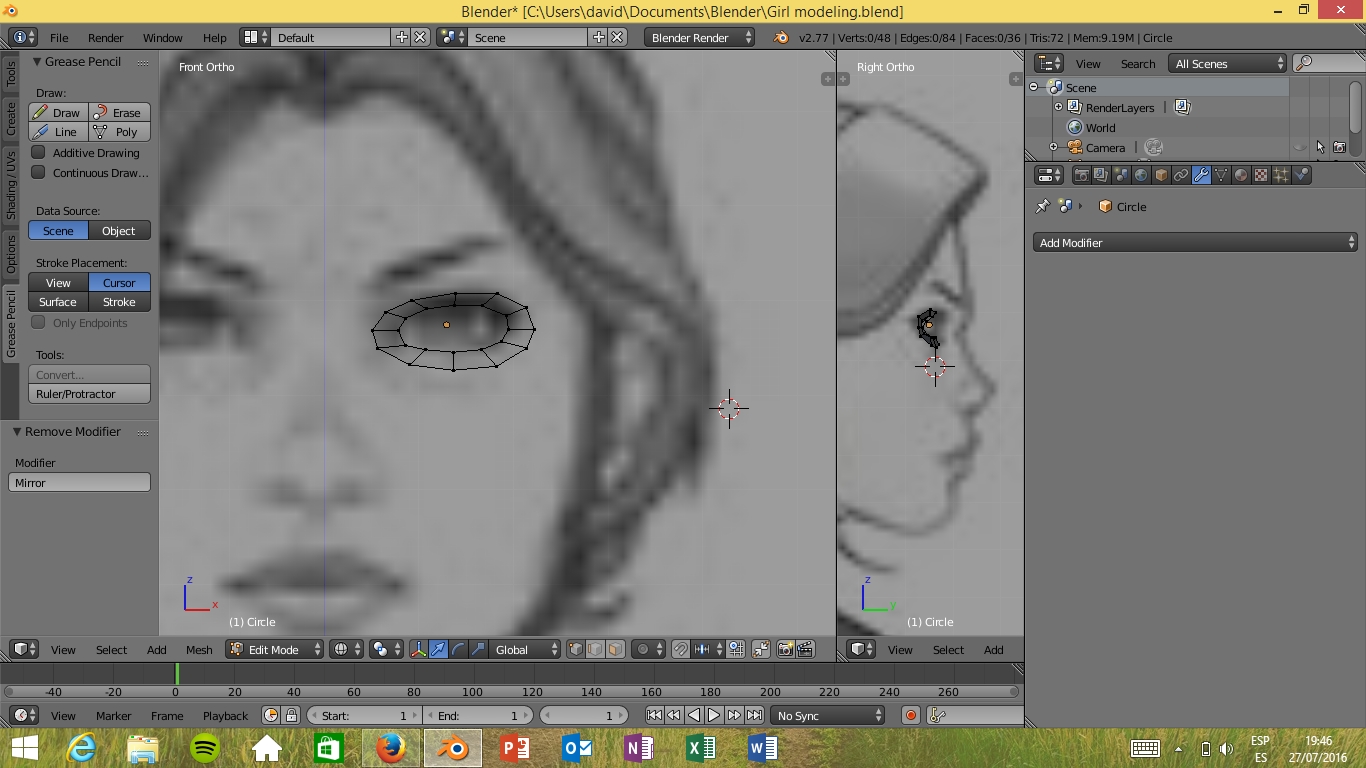This screenshot has width=1366, height=768.
Task: Click the Object constraints chain icon
Action: (1181, 175)
